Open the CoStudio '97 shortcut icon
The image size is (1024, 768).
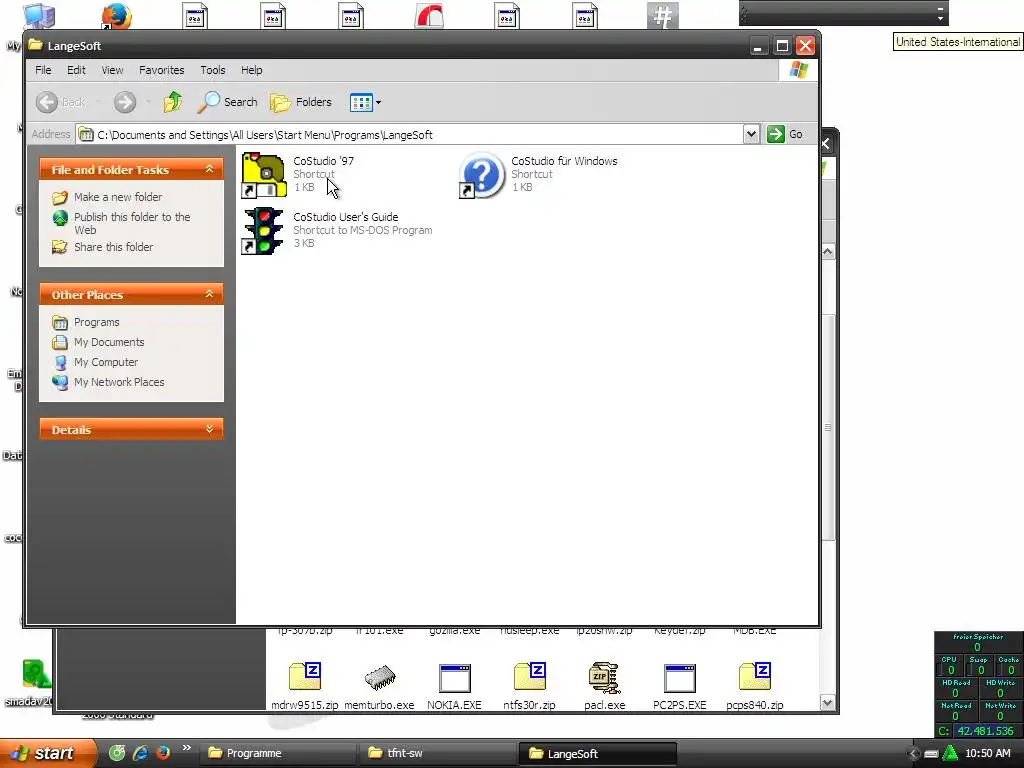pos(263,175)
